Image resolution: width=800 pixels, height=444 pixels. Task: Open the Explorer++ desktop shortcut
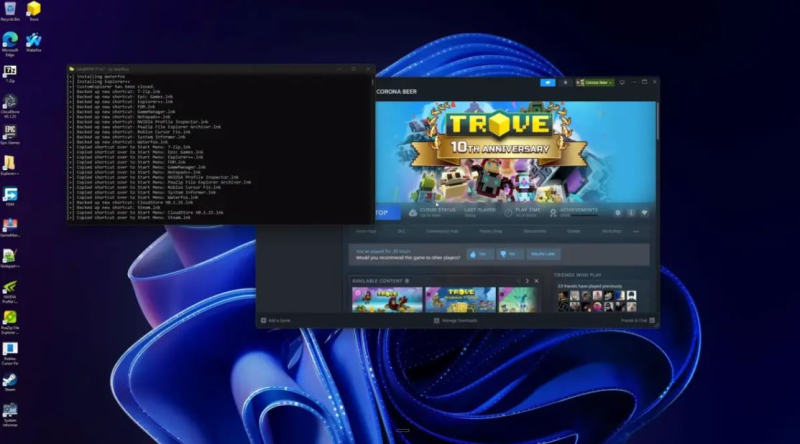pos(10,166)
